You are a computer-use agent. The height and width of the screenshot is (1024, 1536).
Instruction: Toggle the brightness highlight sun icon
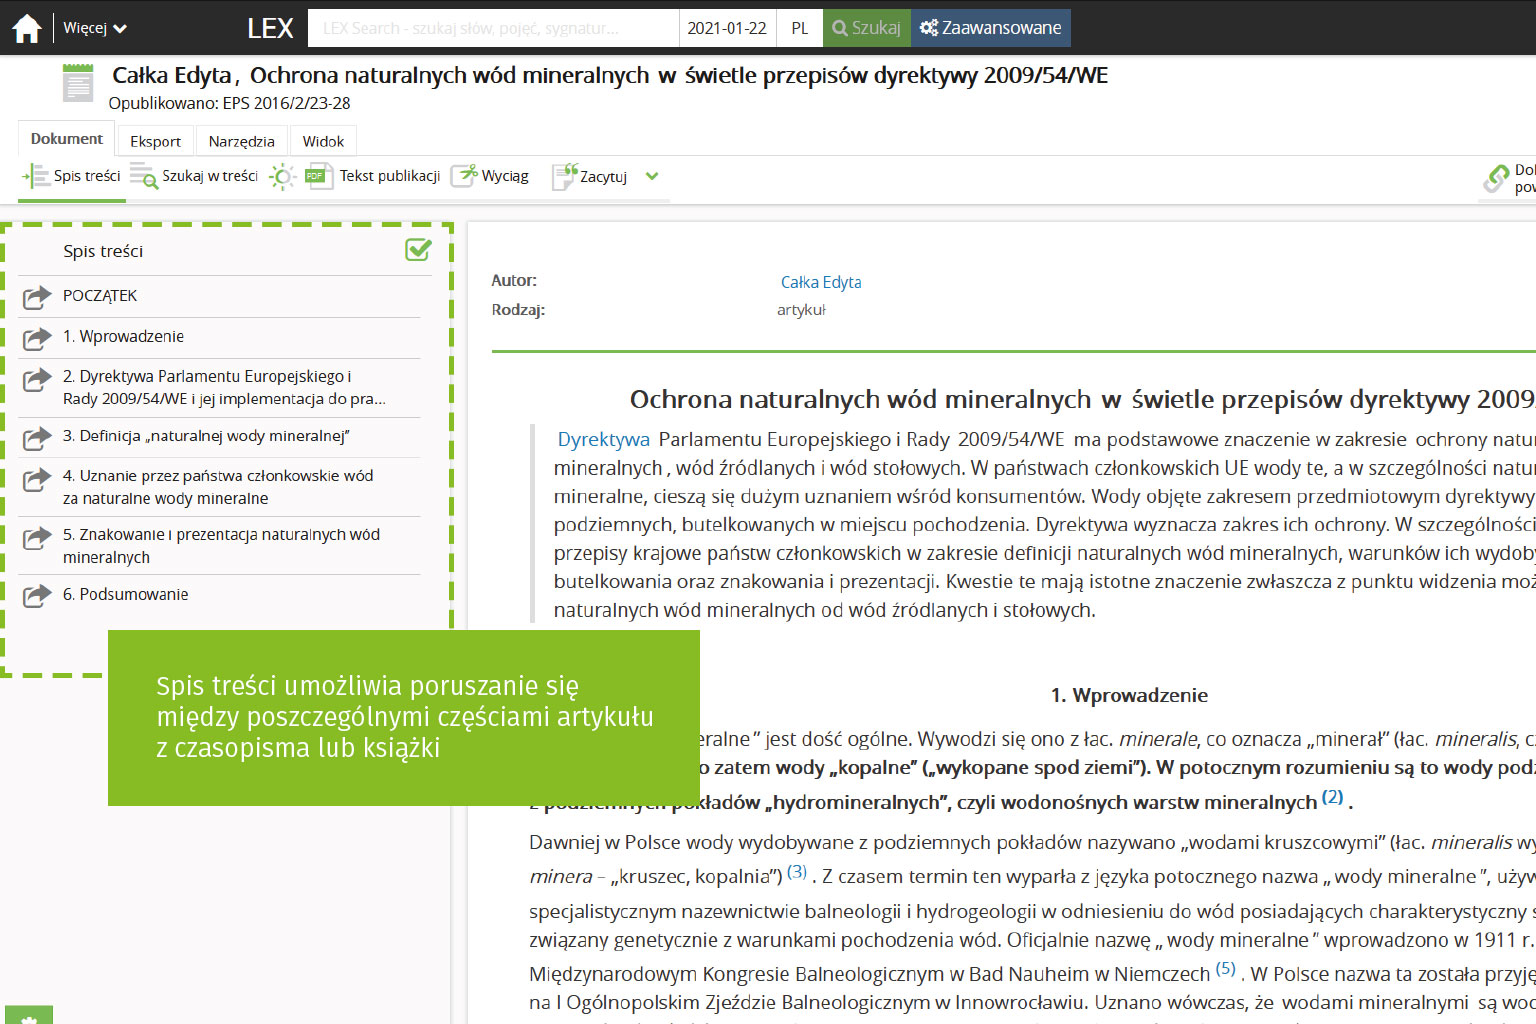(282, 177)
